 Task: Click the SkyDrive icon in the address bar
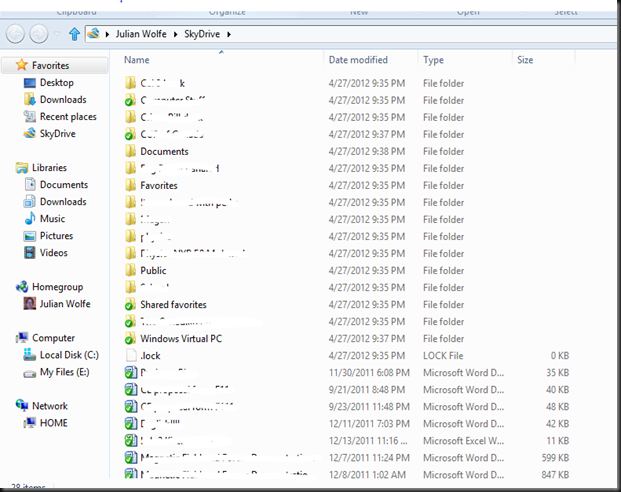pyautogui.click(x=94, y=34)
